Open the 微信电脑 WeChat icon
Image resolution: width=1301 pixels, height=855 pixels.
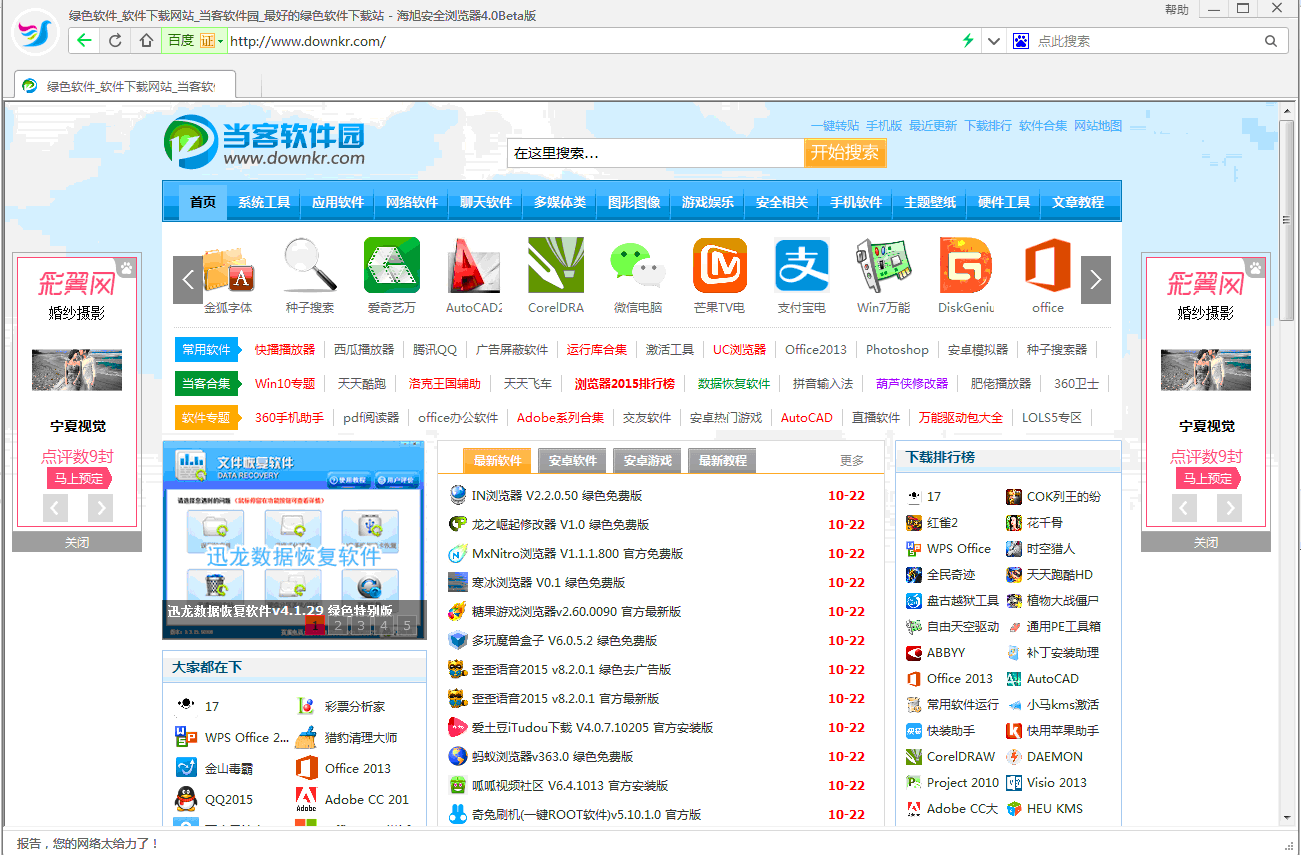638,265
